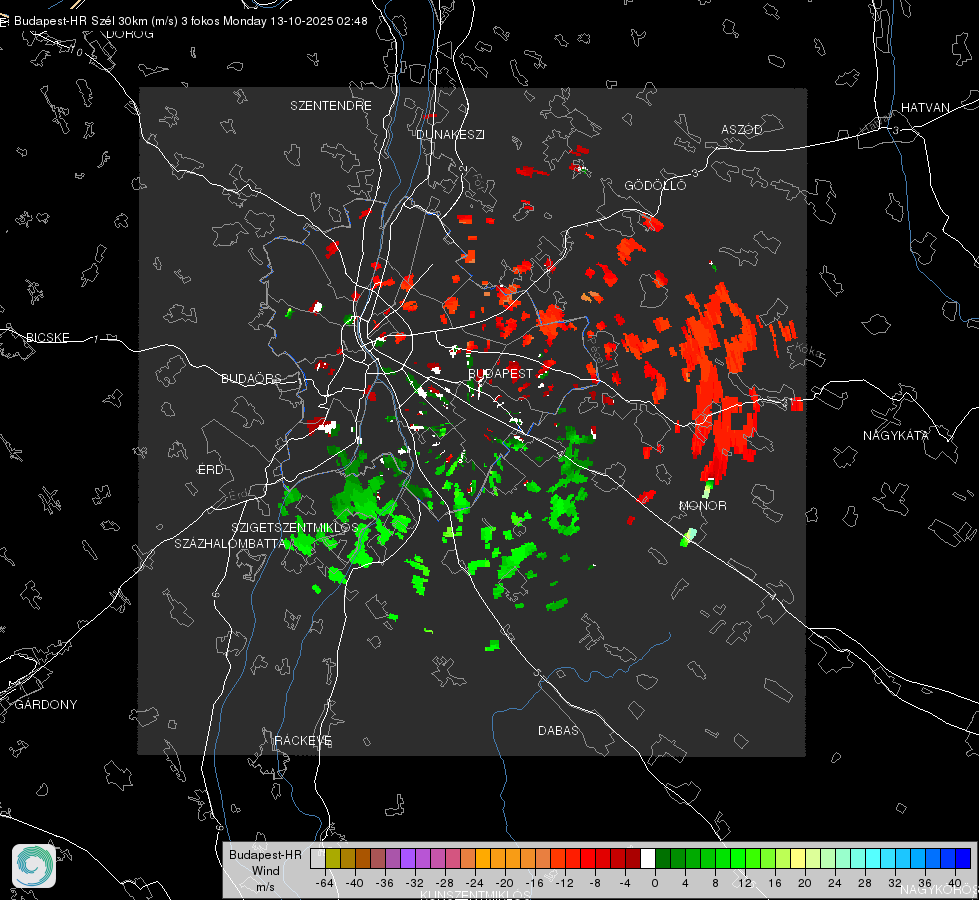This screenshot has height=900, width=979.
Task: Click the radar title text with date 13-10-2025 02:48
Action: click(x=190, y=21)
